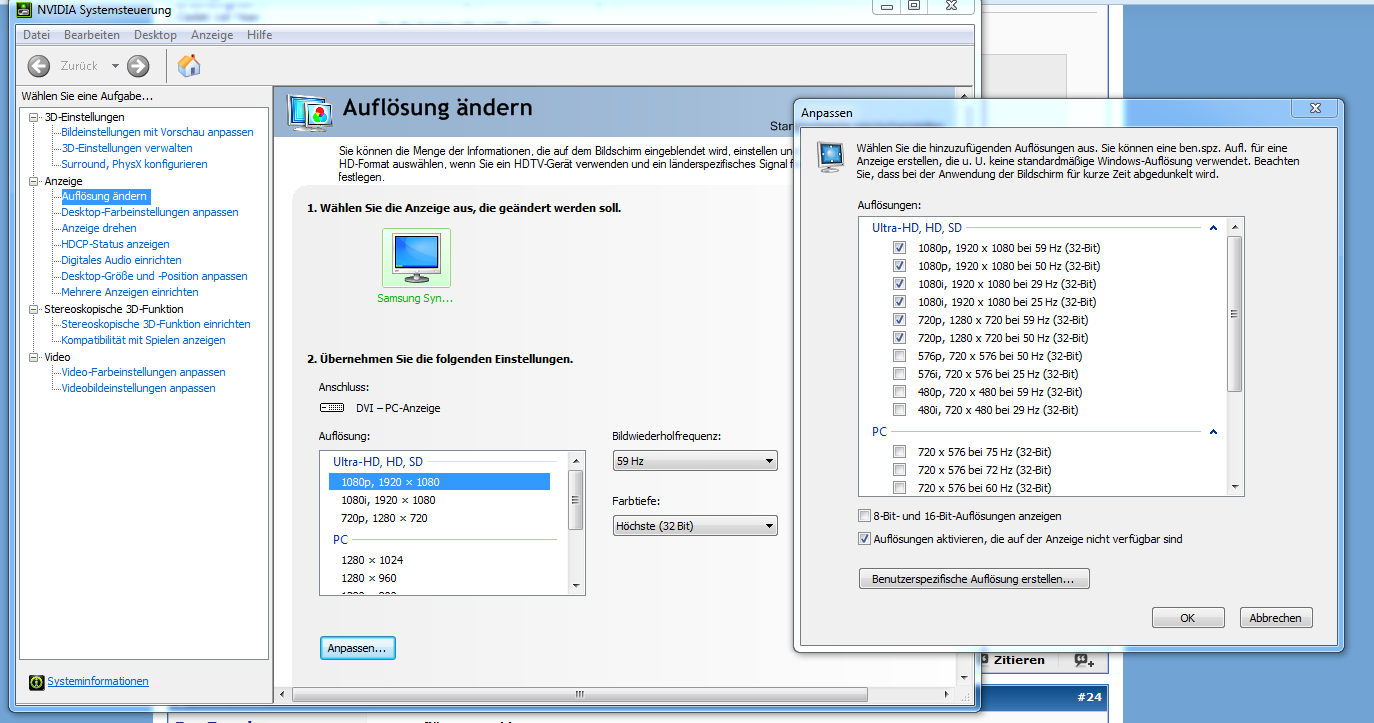
Task: Uncheck 1080p 1920 x 1080 bei 50 Hz
Action: coord(900,266)
